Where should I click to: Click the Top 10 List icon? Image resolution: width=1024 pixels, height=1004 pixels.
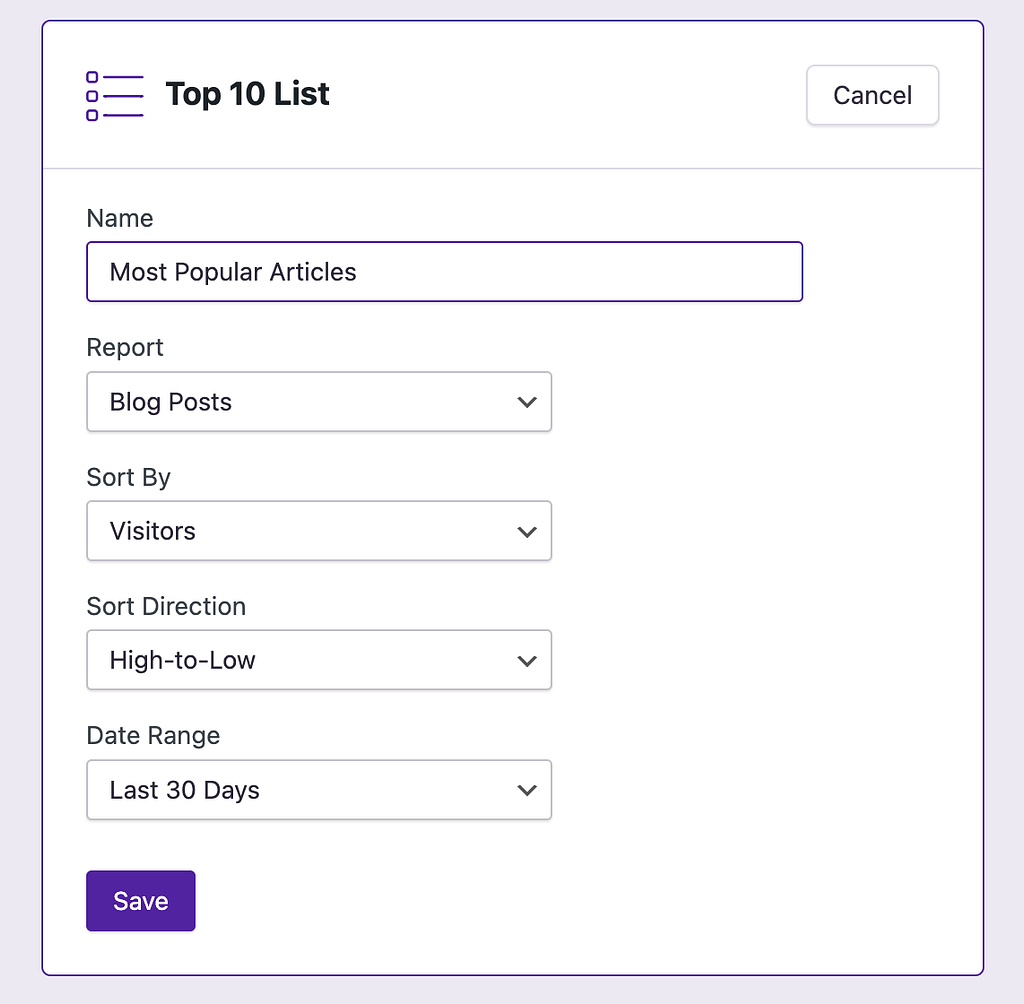pos(115,96)
